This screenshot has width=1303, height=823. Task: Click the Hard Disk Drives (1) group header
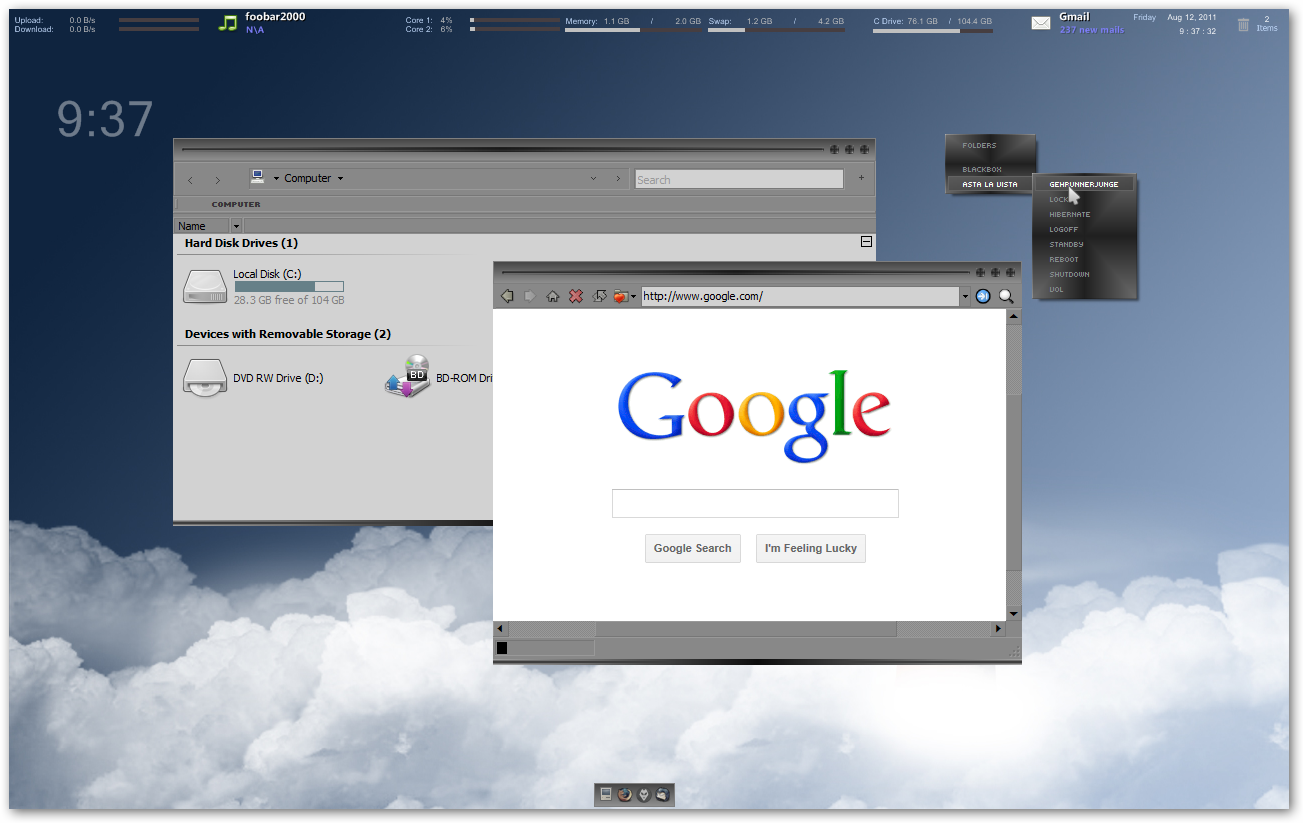point(241,243)
